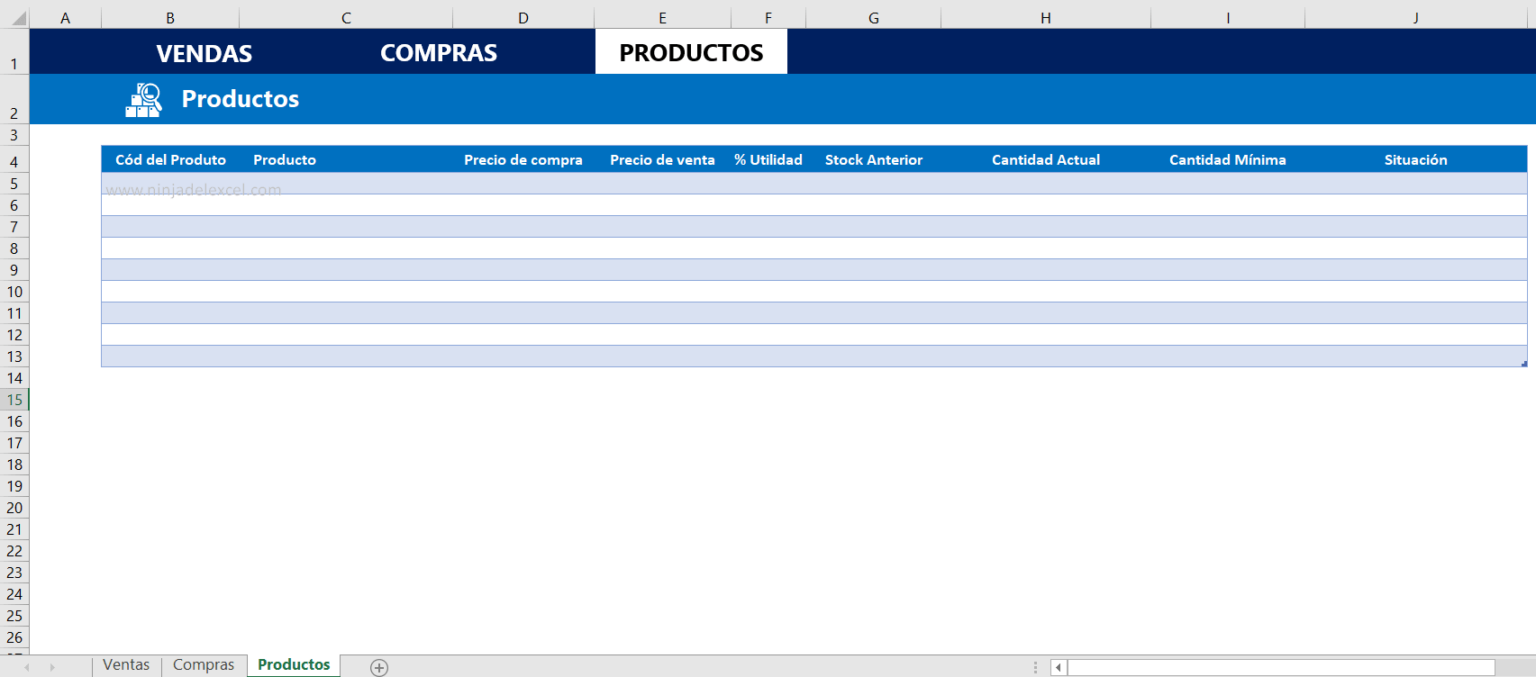Click the three-dot splitter near the scrollbar
Screen dimensions: 1536x677
point(1035,666)
